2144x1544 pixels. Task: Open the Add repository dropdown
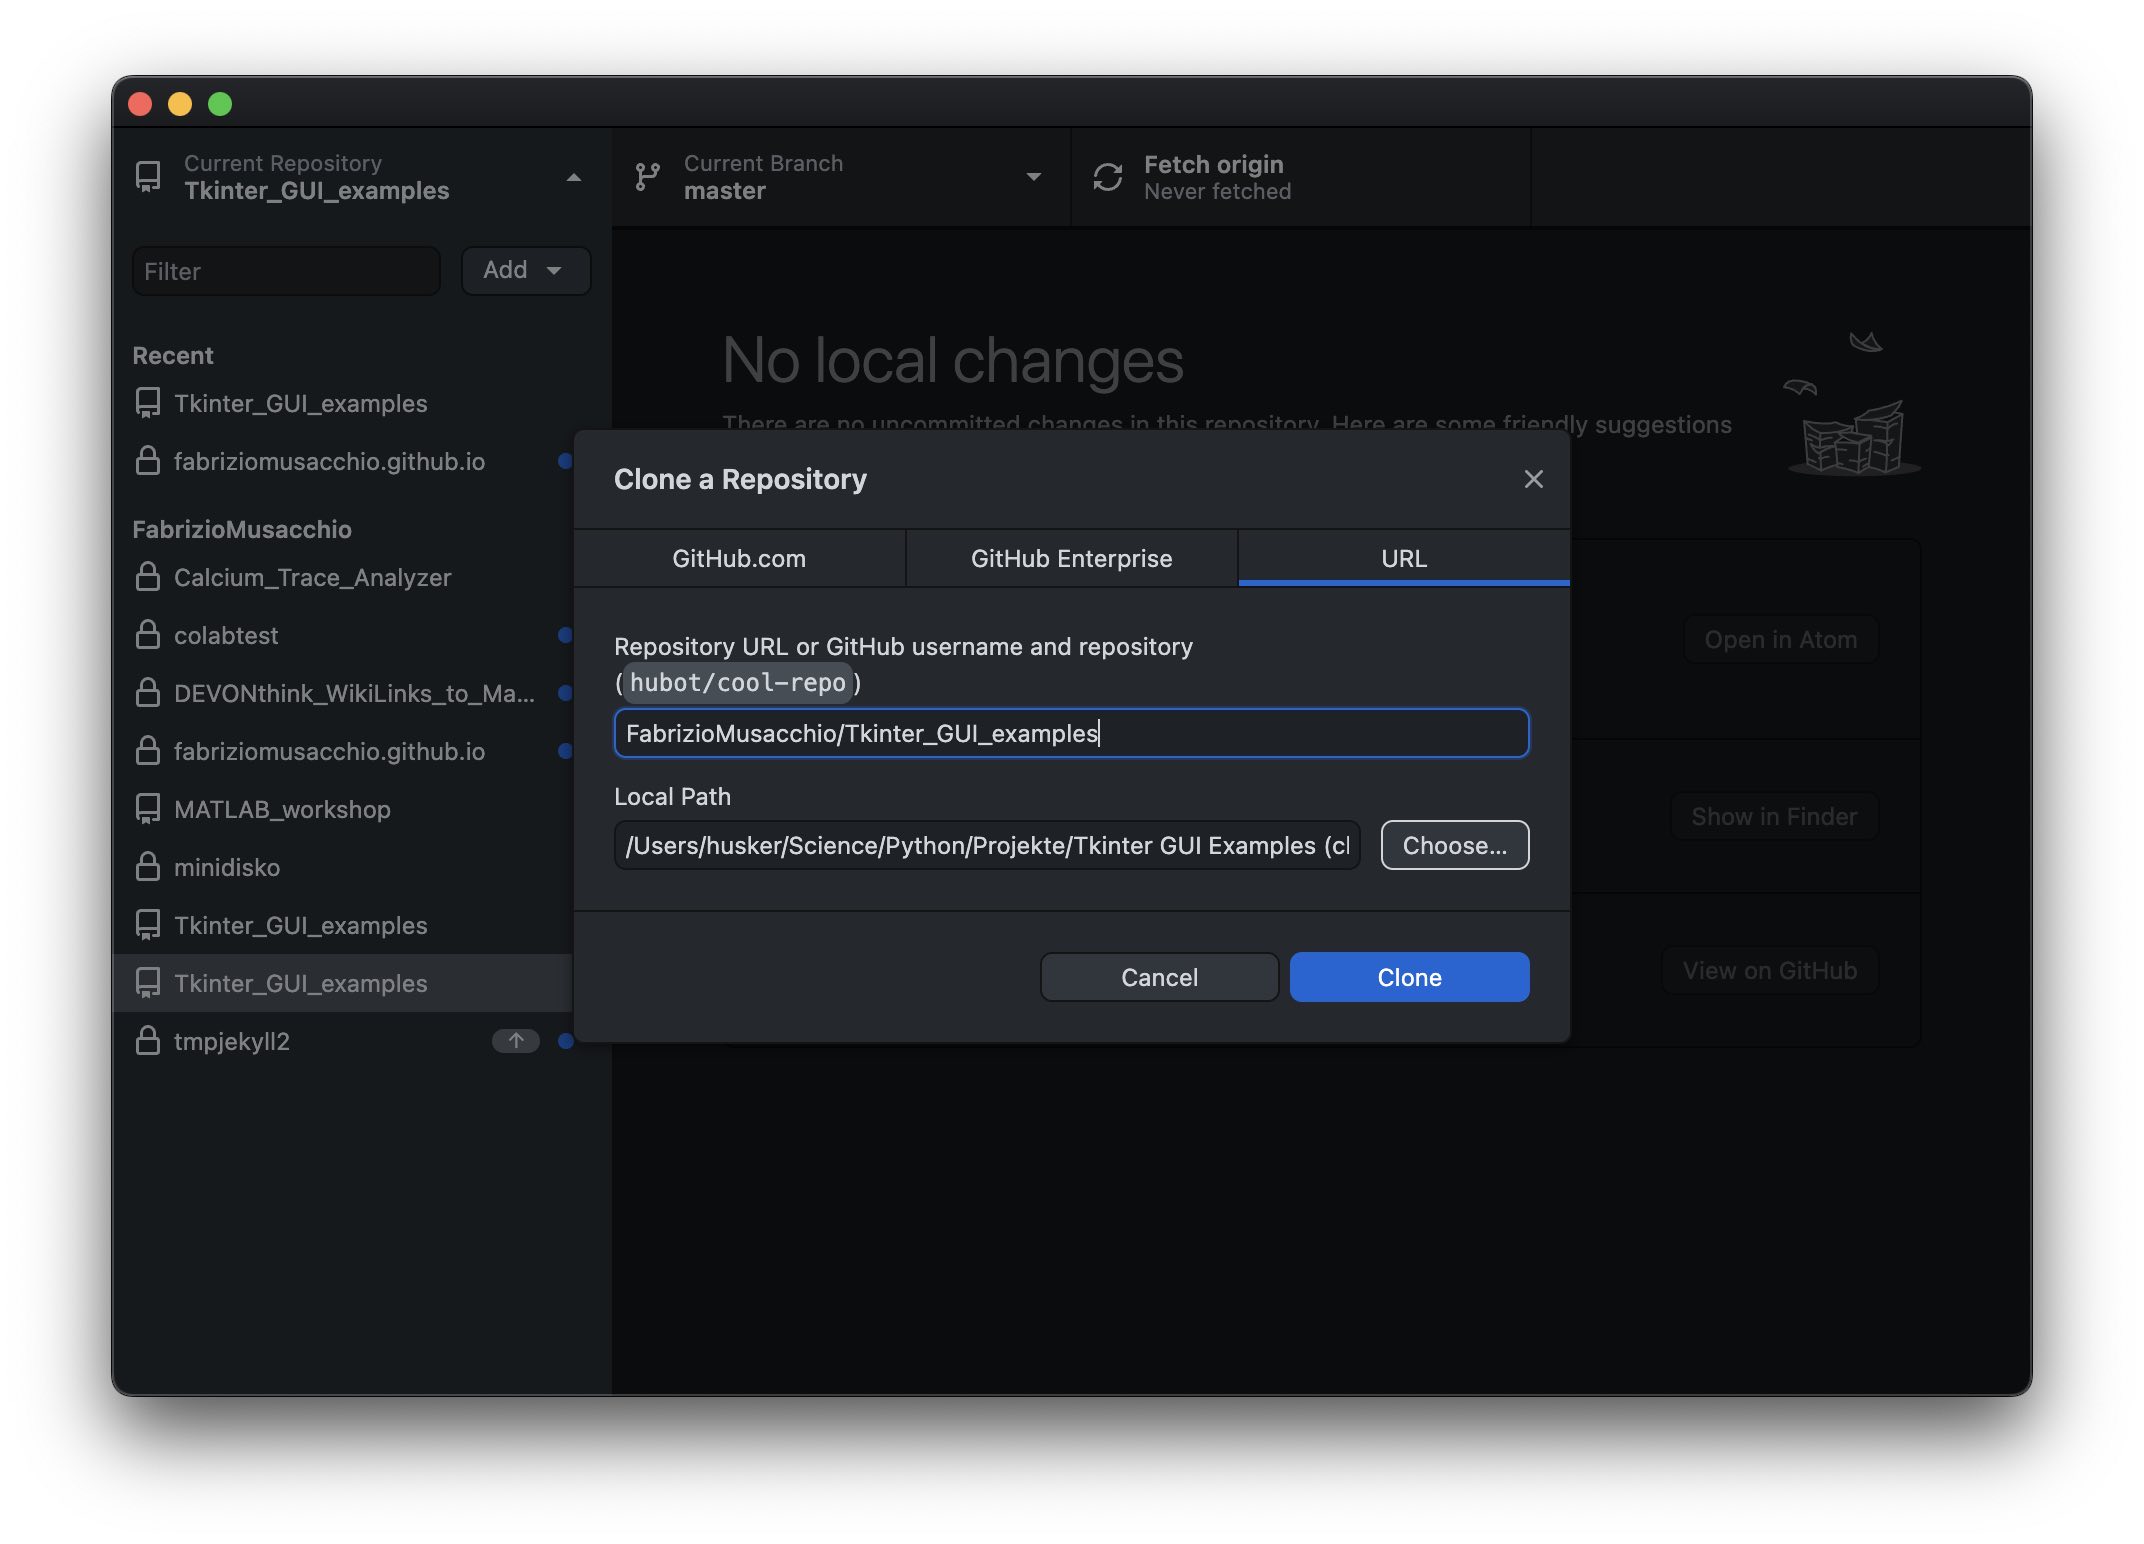(525, 270)
